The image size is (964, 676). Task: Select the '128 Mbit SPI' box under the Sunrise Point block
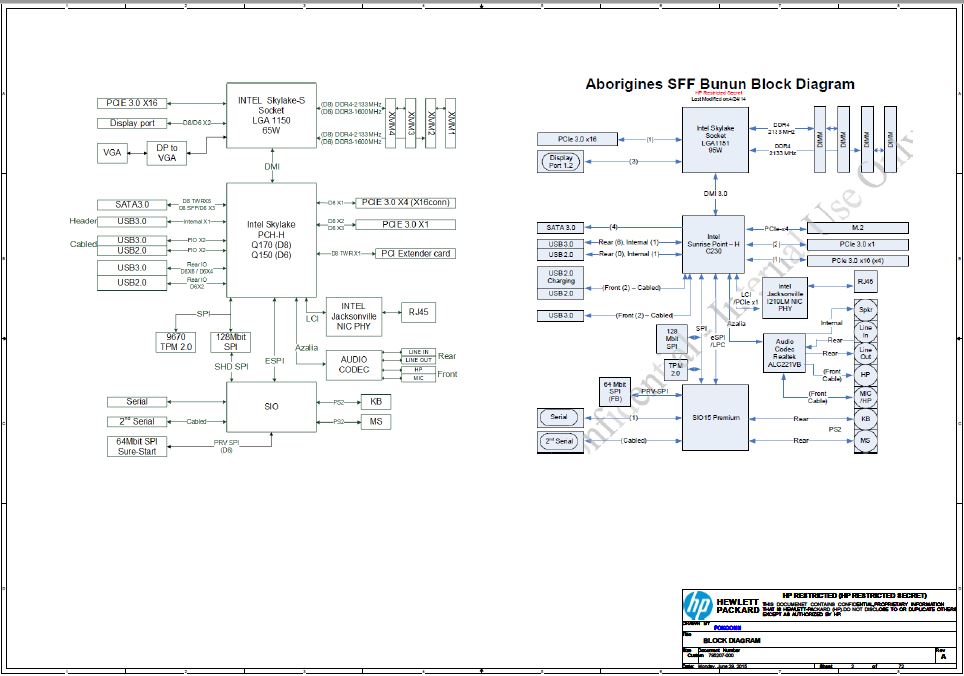tap(671, 339)
